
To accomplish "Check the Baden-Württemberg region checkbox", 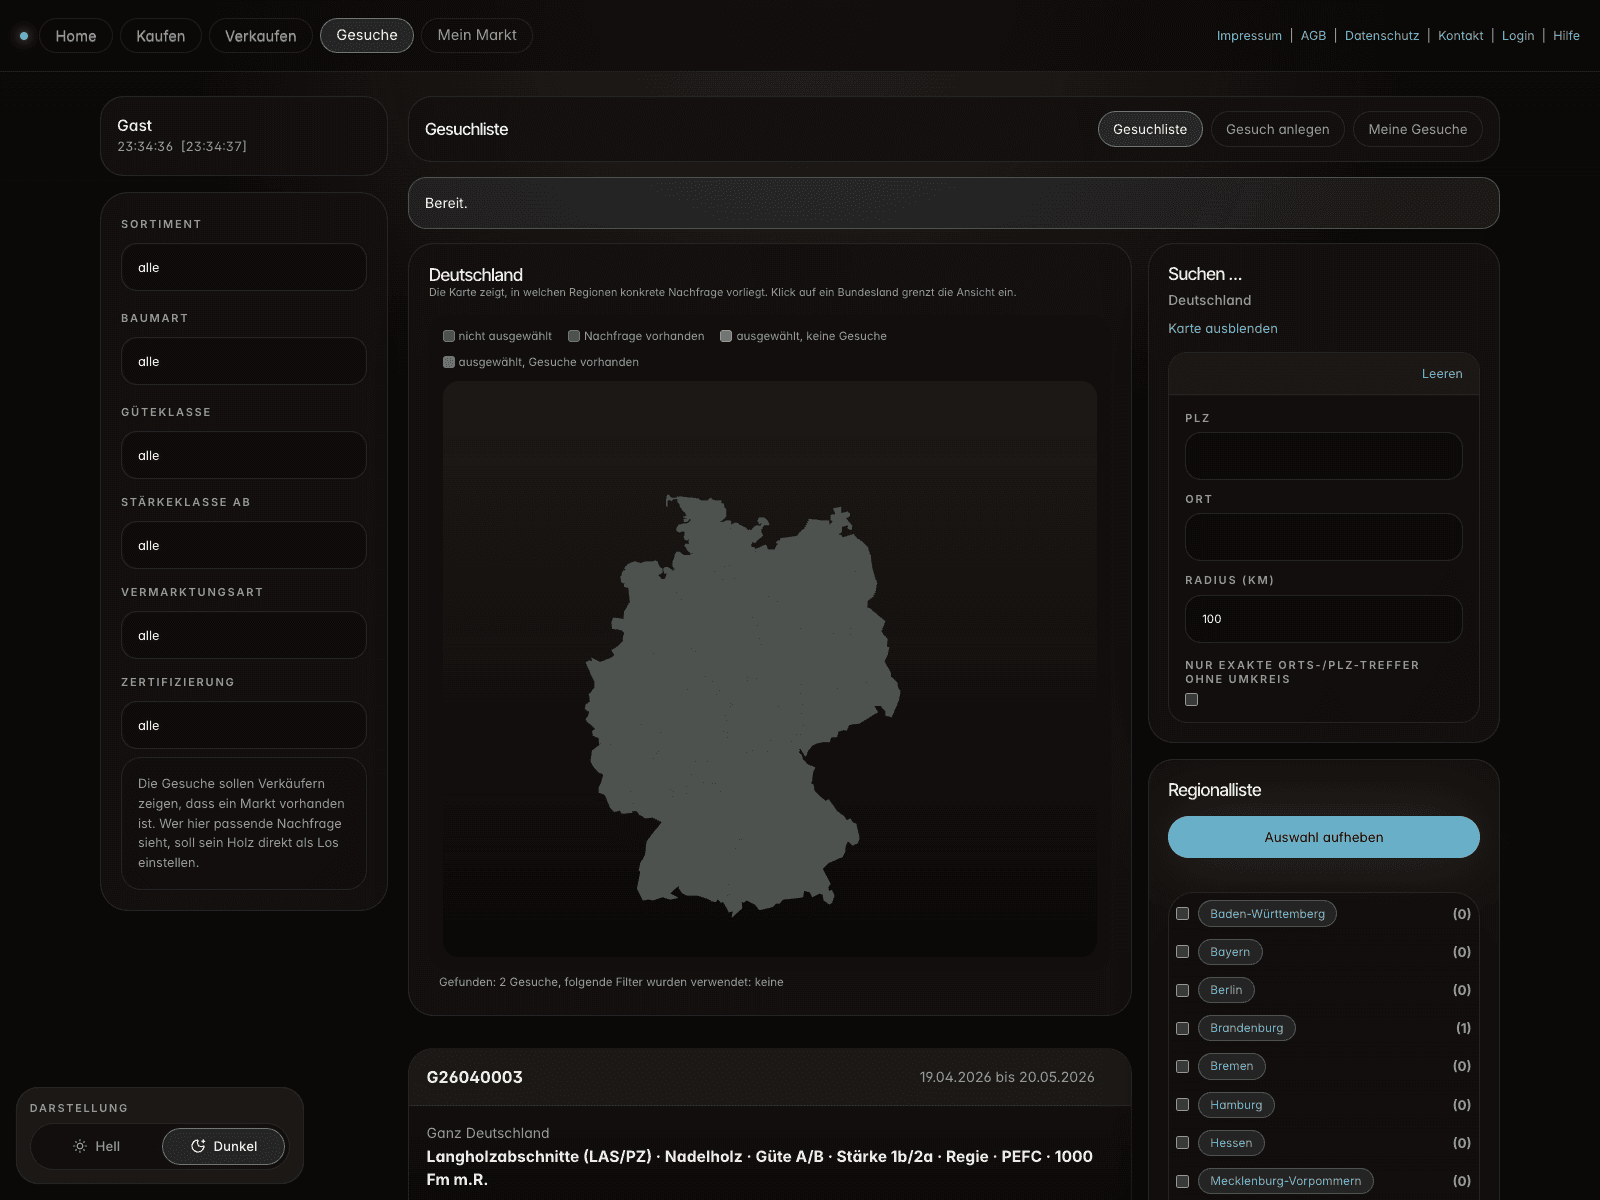I will (x=1182, y=914).
